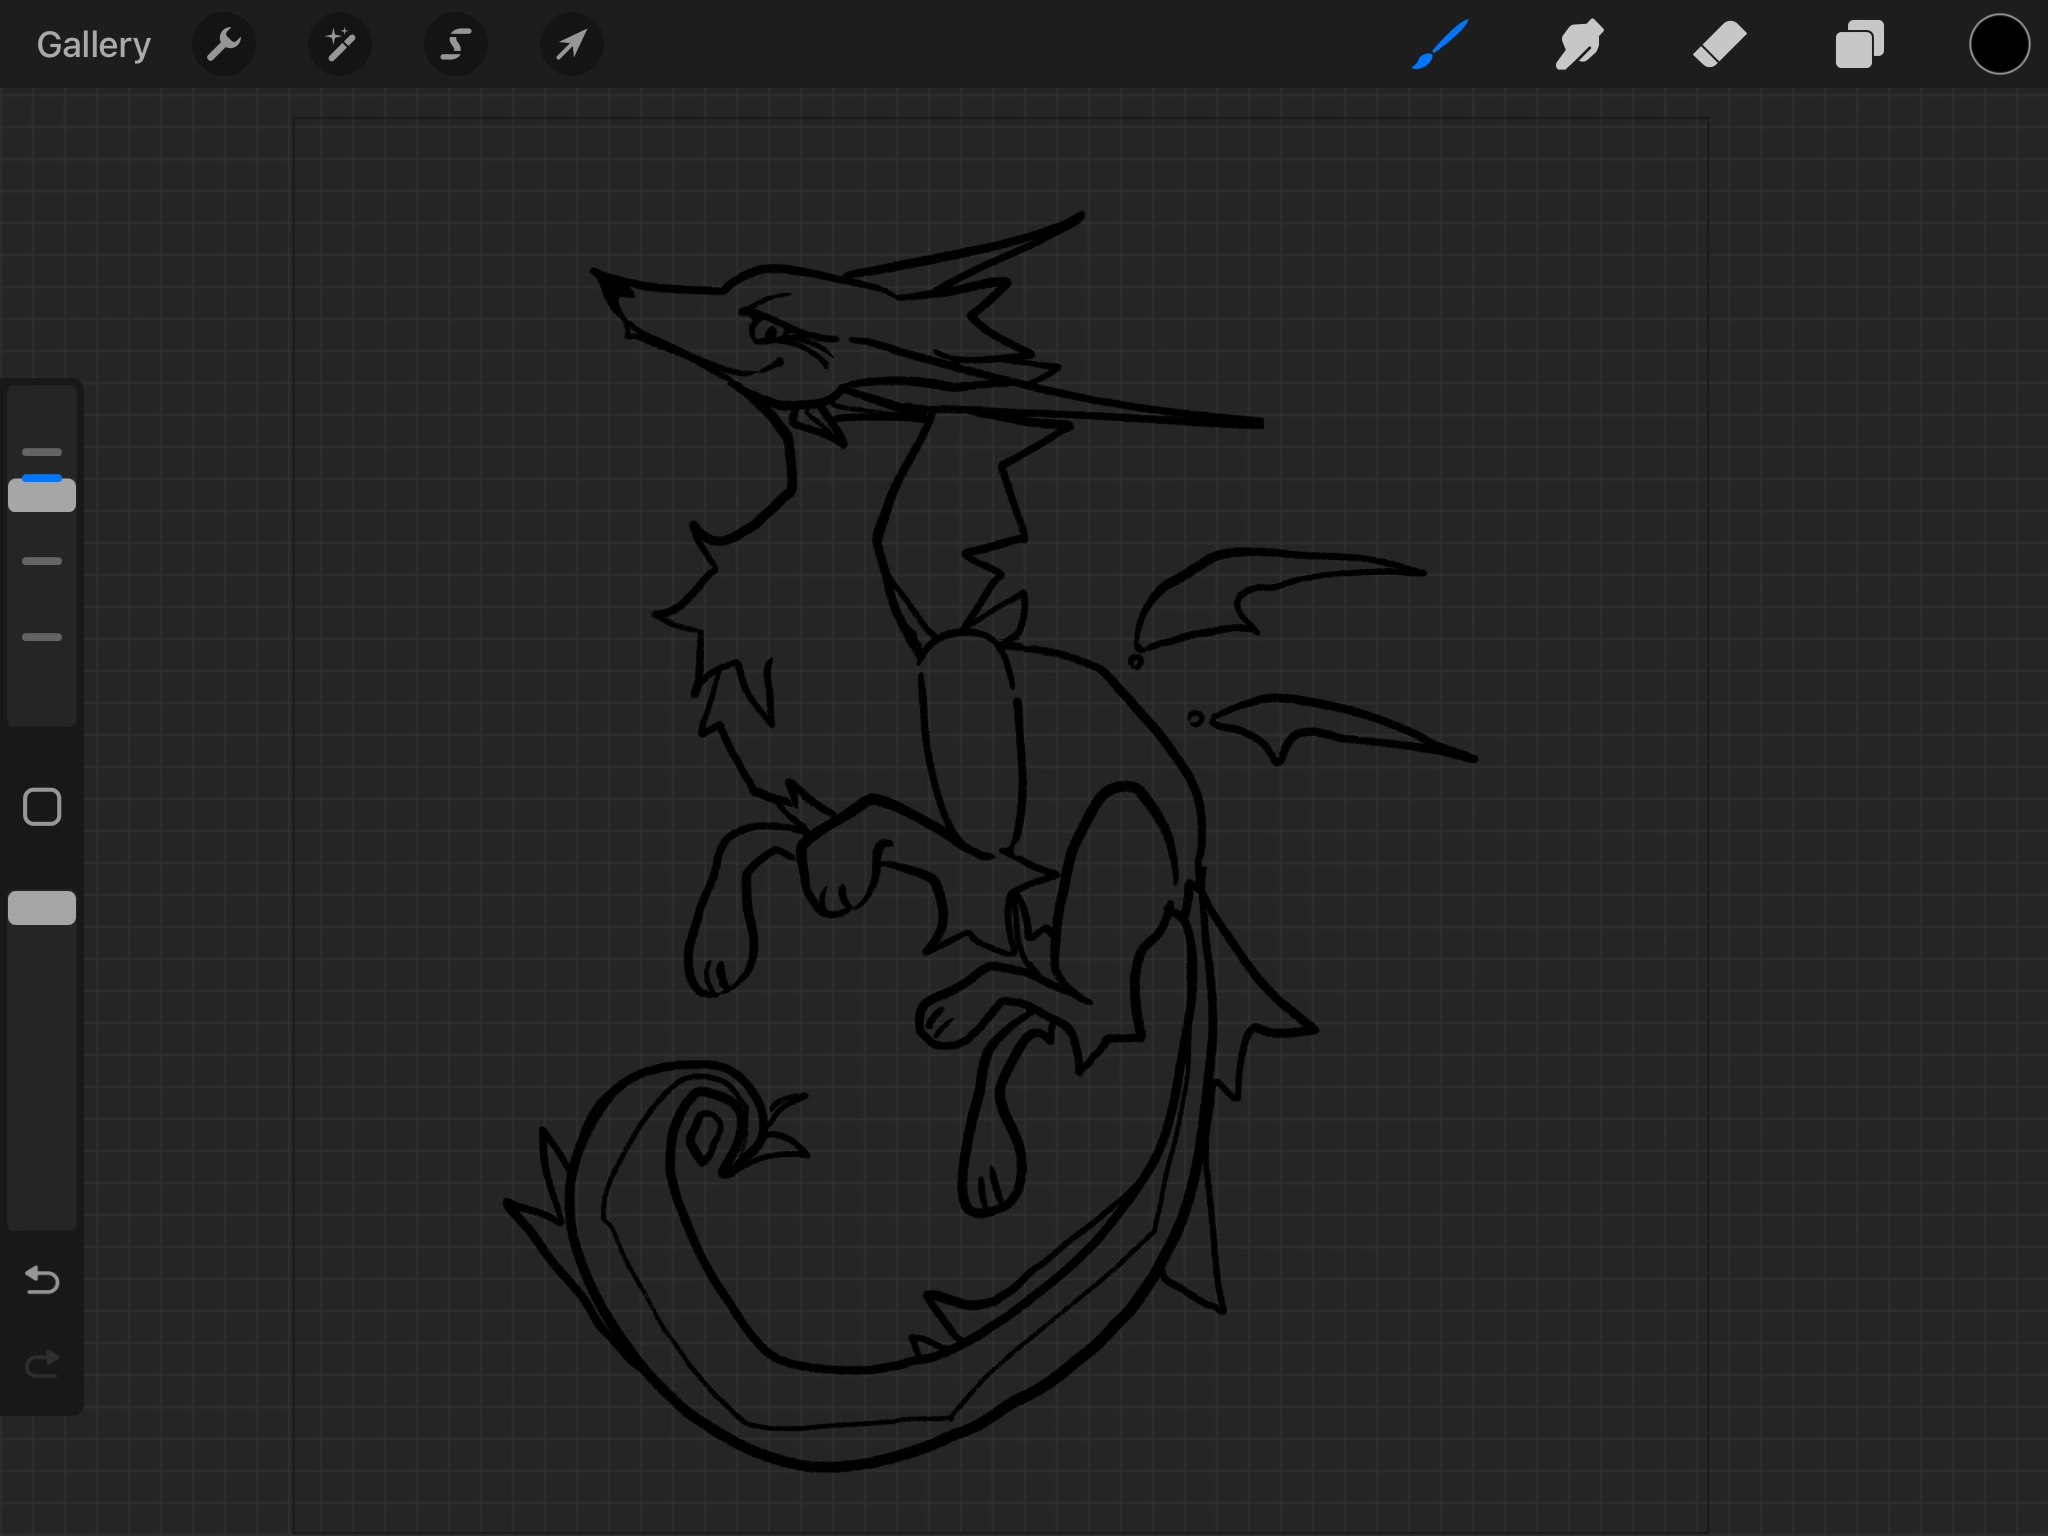Open the Layers panel
2048x1536 pixels.
point(1859,45)
